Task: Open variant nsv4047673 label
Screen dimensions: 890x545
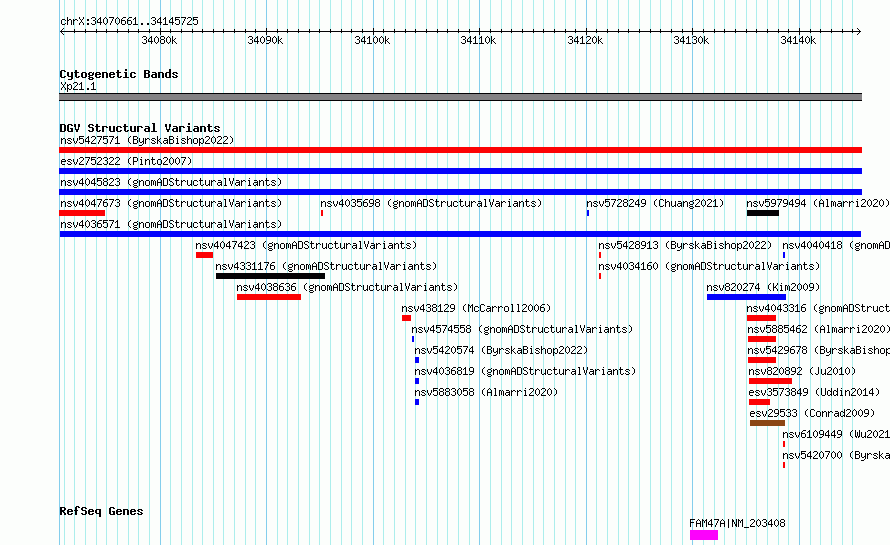Action: click(x=171, y=203)
